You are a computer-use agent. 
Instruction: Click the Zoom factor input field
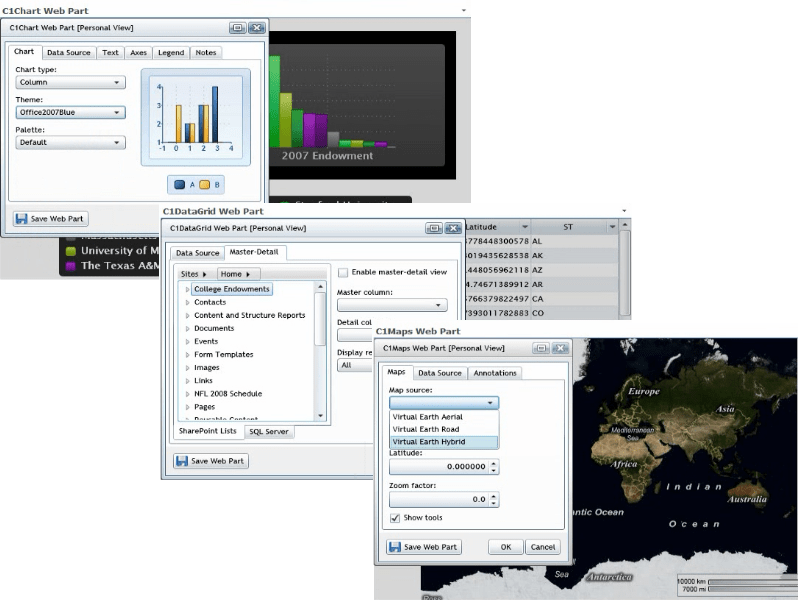pyautogui.click(x=439, y=500)
